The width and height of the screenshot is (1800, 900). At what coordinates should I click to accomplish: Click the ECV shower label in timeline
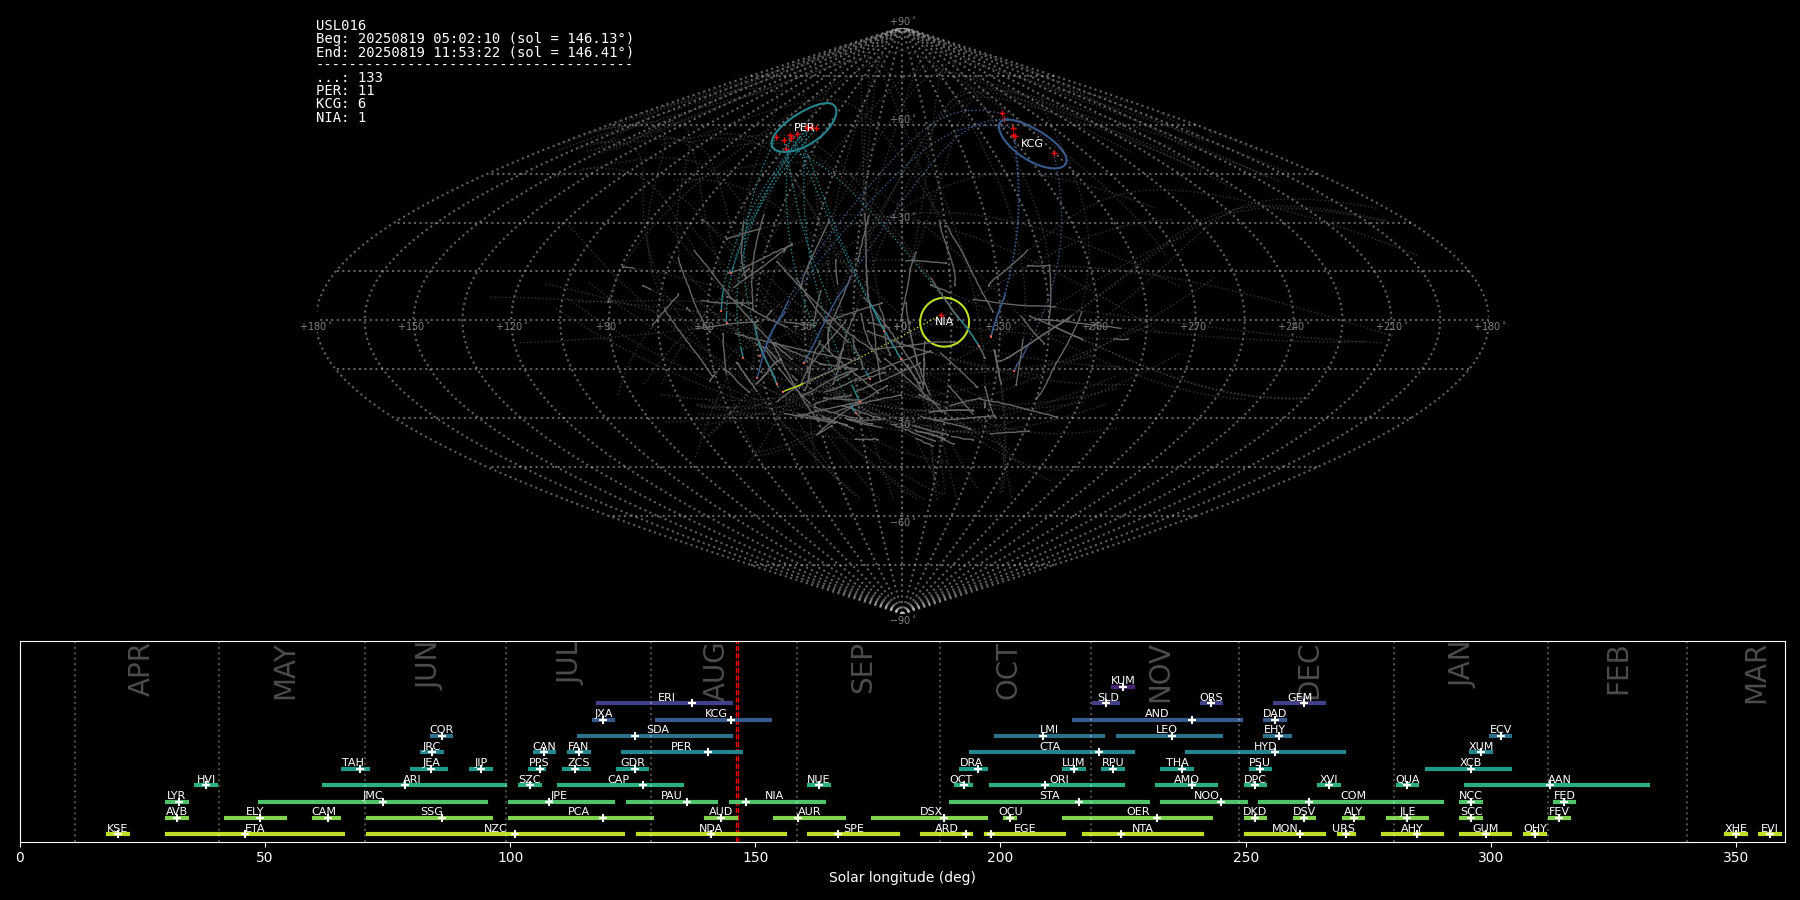[x=1501, y=730]
